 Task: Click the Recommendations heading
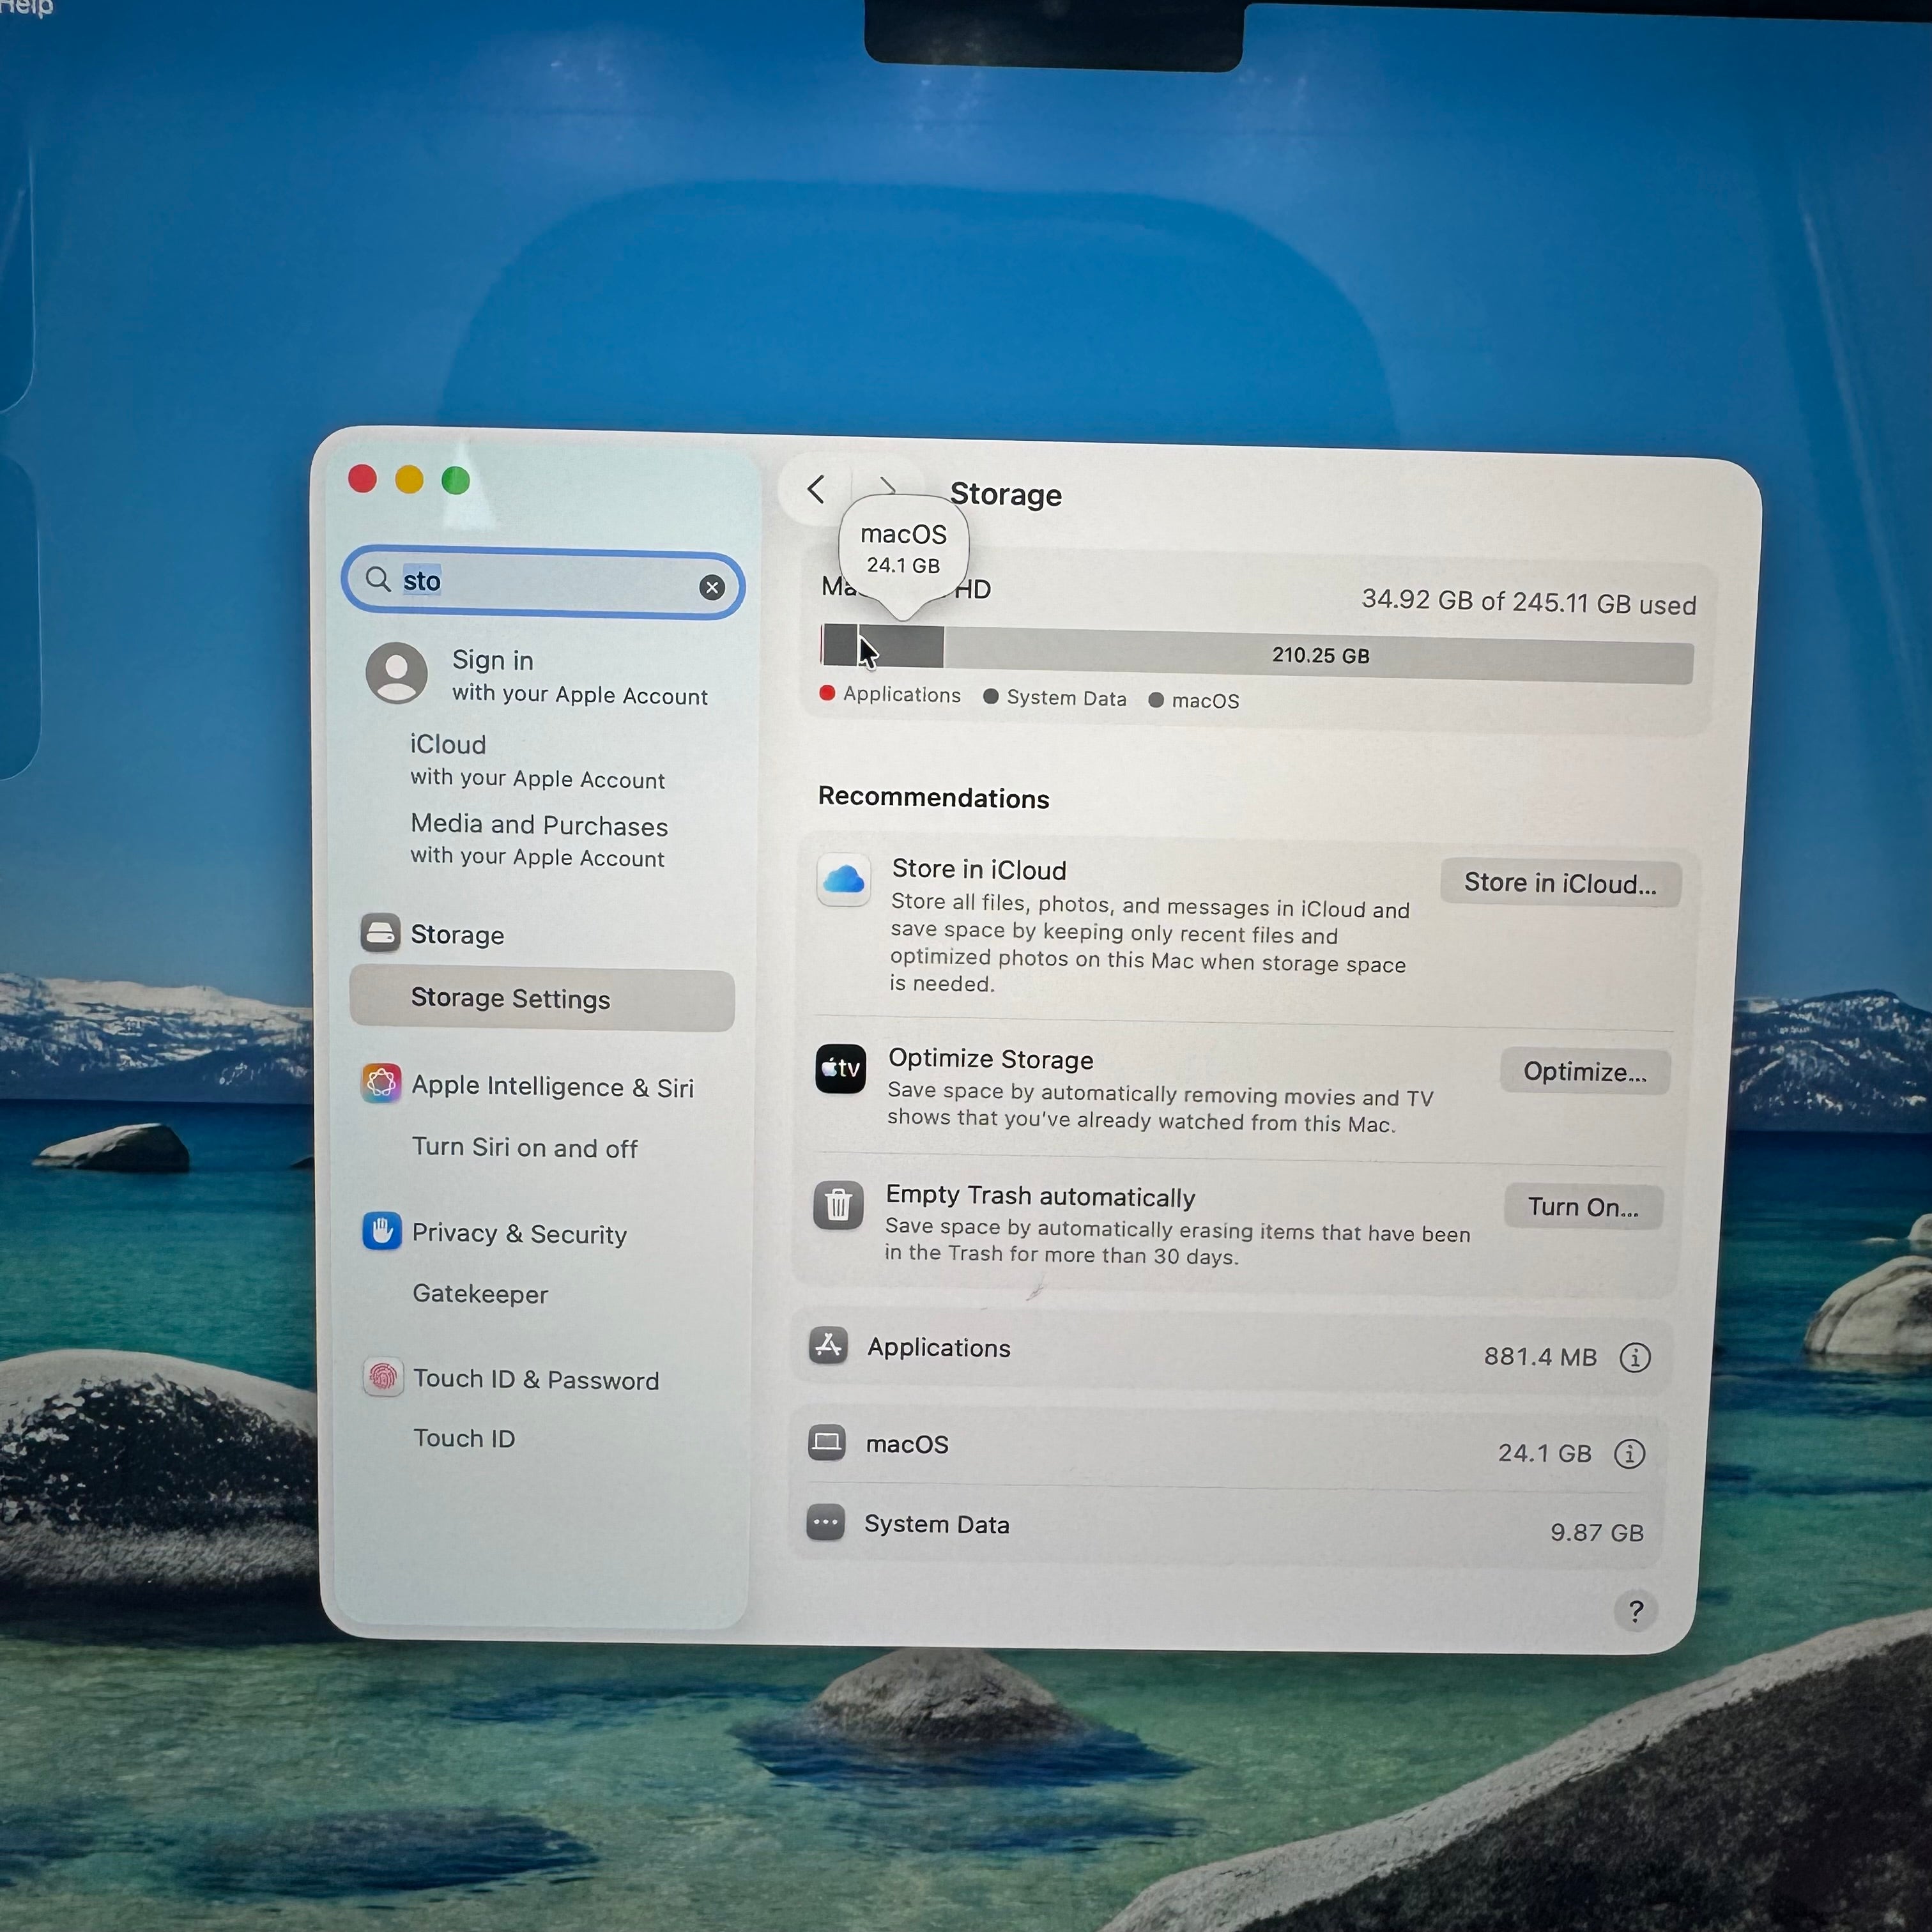(x=934, y=797)
